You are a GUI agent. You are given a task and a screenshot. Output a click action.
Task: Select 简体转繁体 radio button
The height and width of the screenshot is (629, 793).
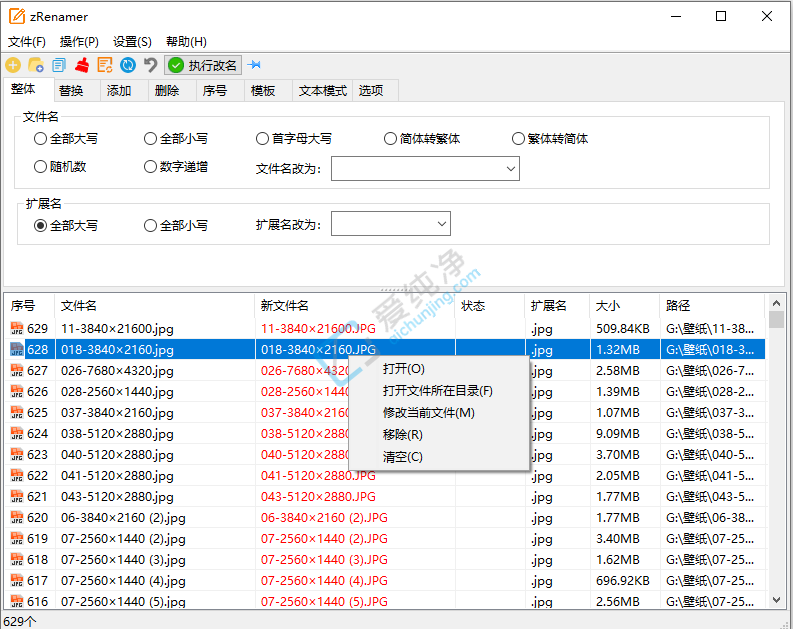click(x=422, y=139)
